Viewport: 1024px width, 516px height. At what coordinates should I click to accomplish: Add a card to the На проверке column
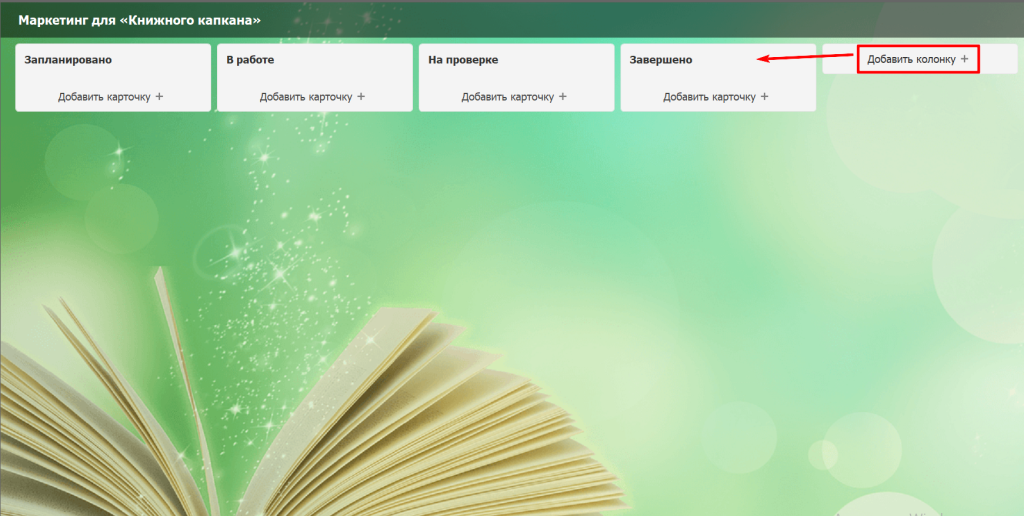pos(514,97)
